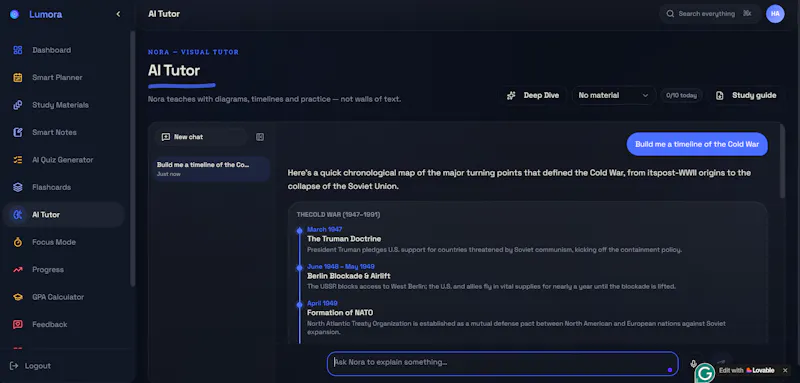Screen dimensions: 800x383
Task: Click the Formation of NATO heading
Action: 340,313
